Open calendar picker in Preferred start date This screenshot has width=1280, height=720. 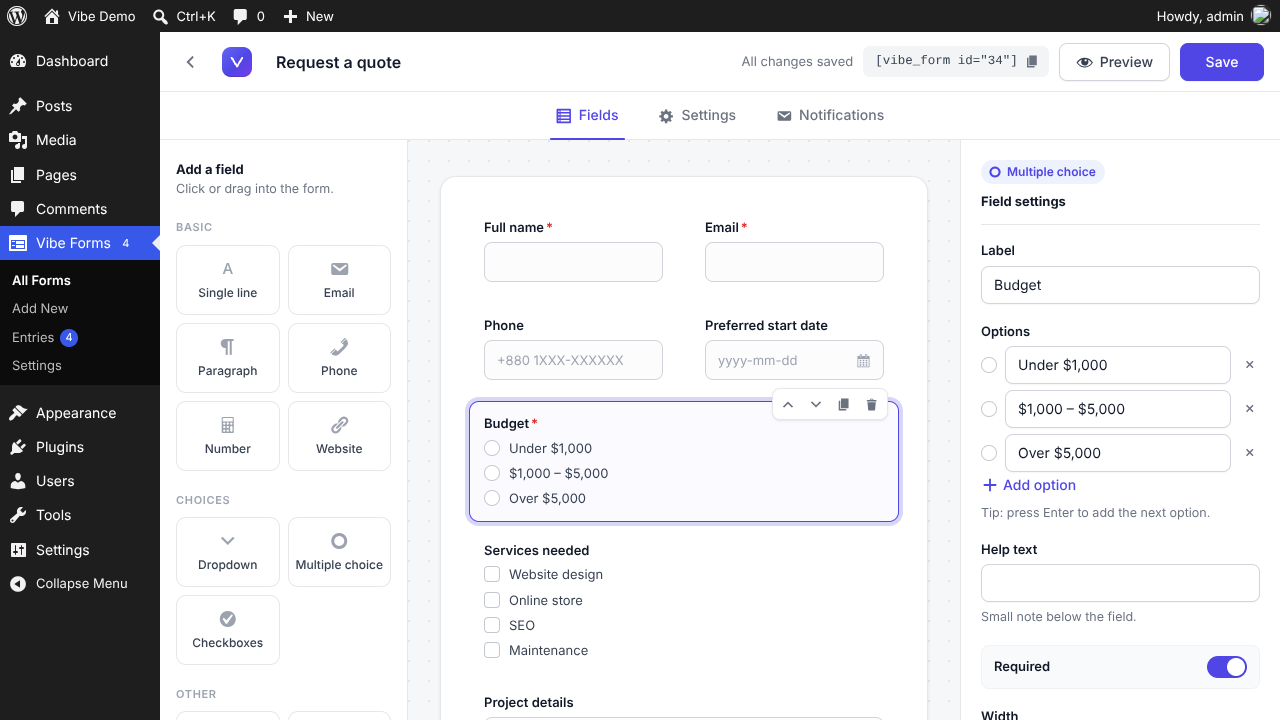pyautogui.click(x=864, y=361)
